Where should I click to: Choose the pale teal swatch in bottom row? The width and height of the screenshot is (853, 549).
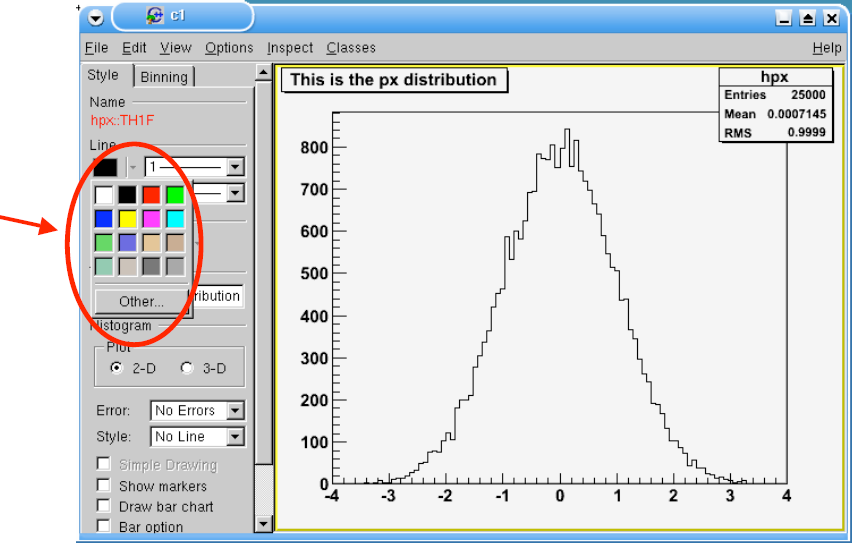coord(103,267)
